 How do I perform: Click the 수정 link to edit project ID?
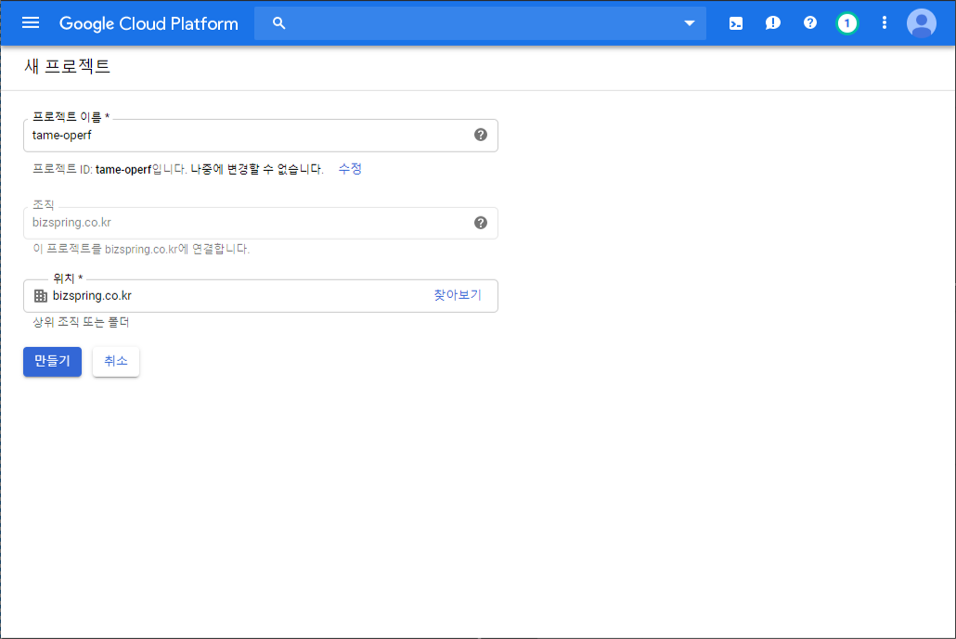coord(350,169)
